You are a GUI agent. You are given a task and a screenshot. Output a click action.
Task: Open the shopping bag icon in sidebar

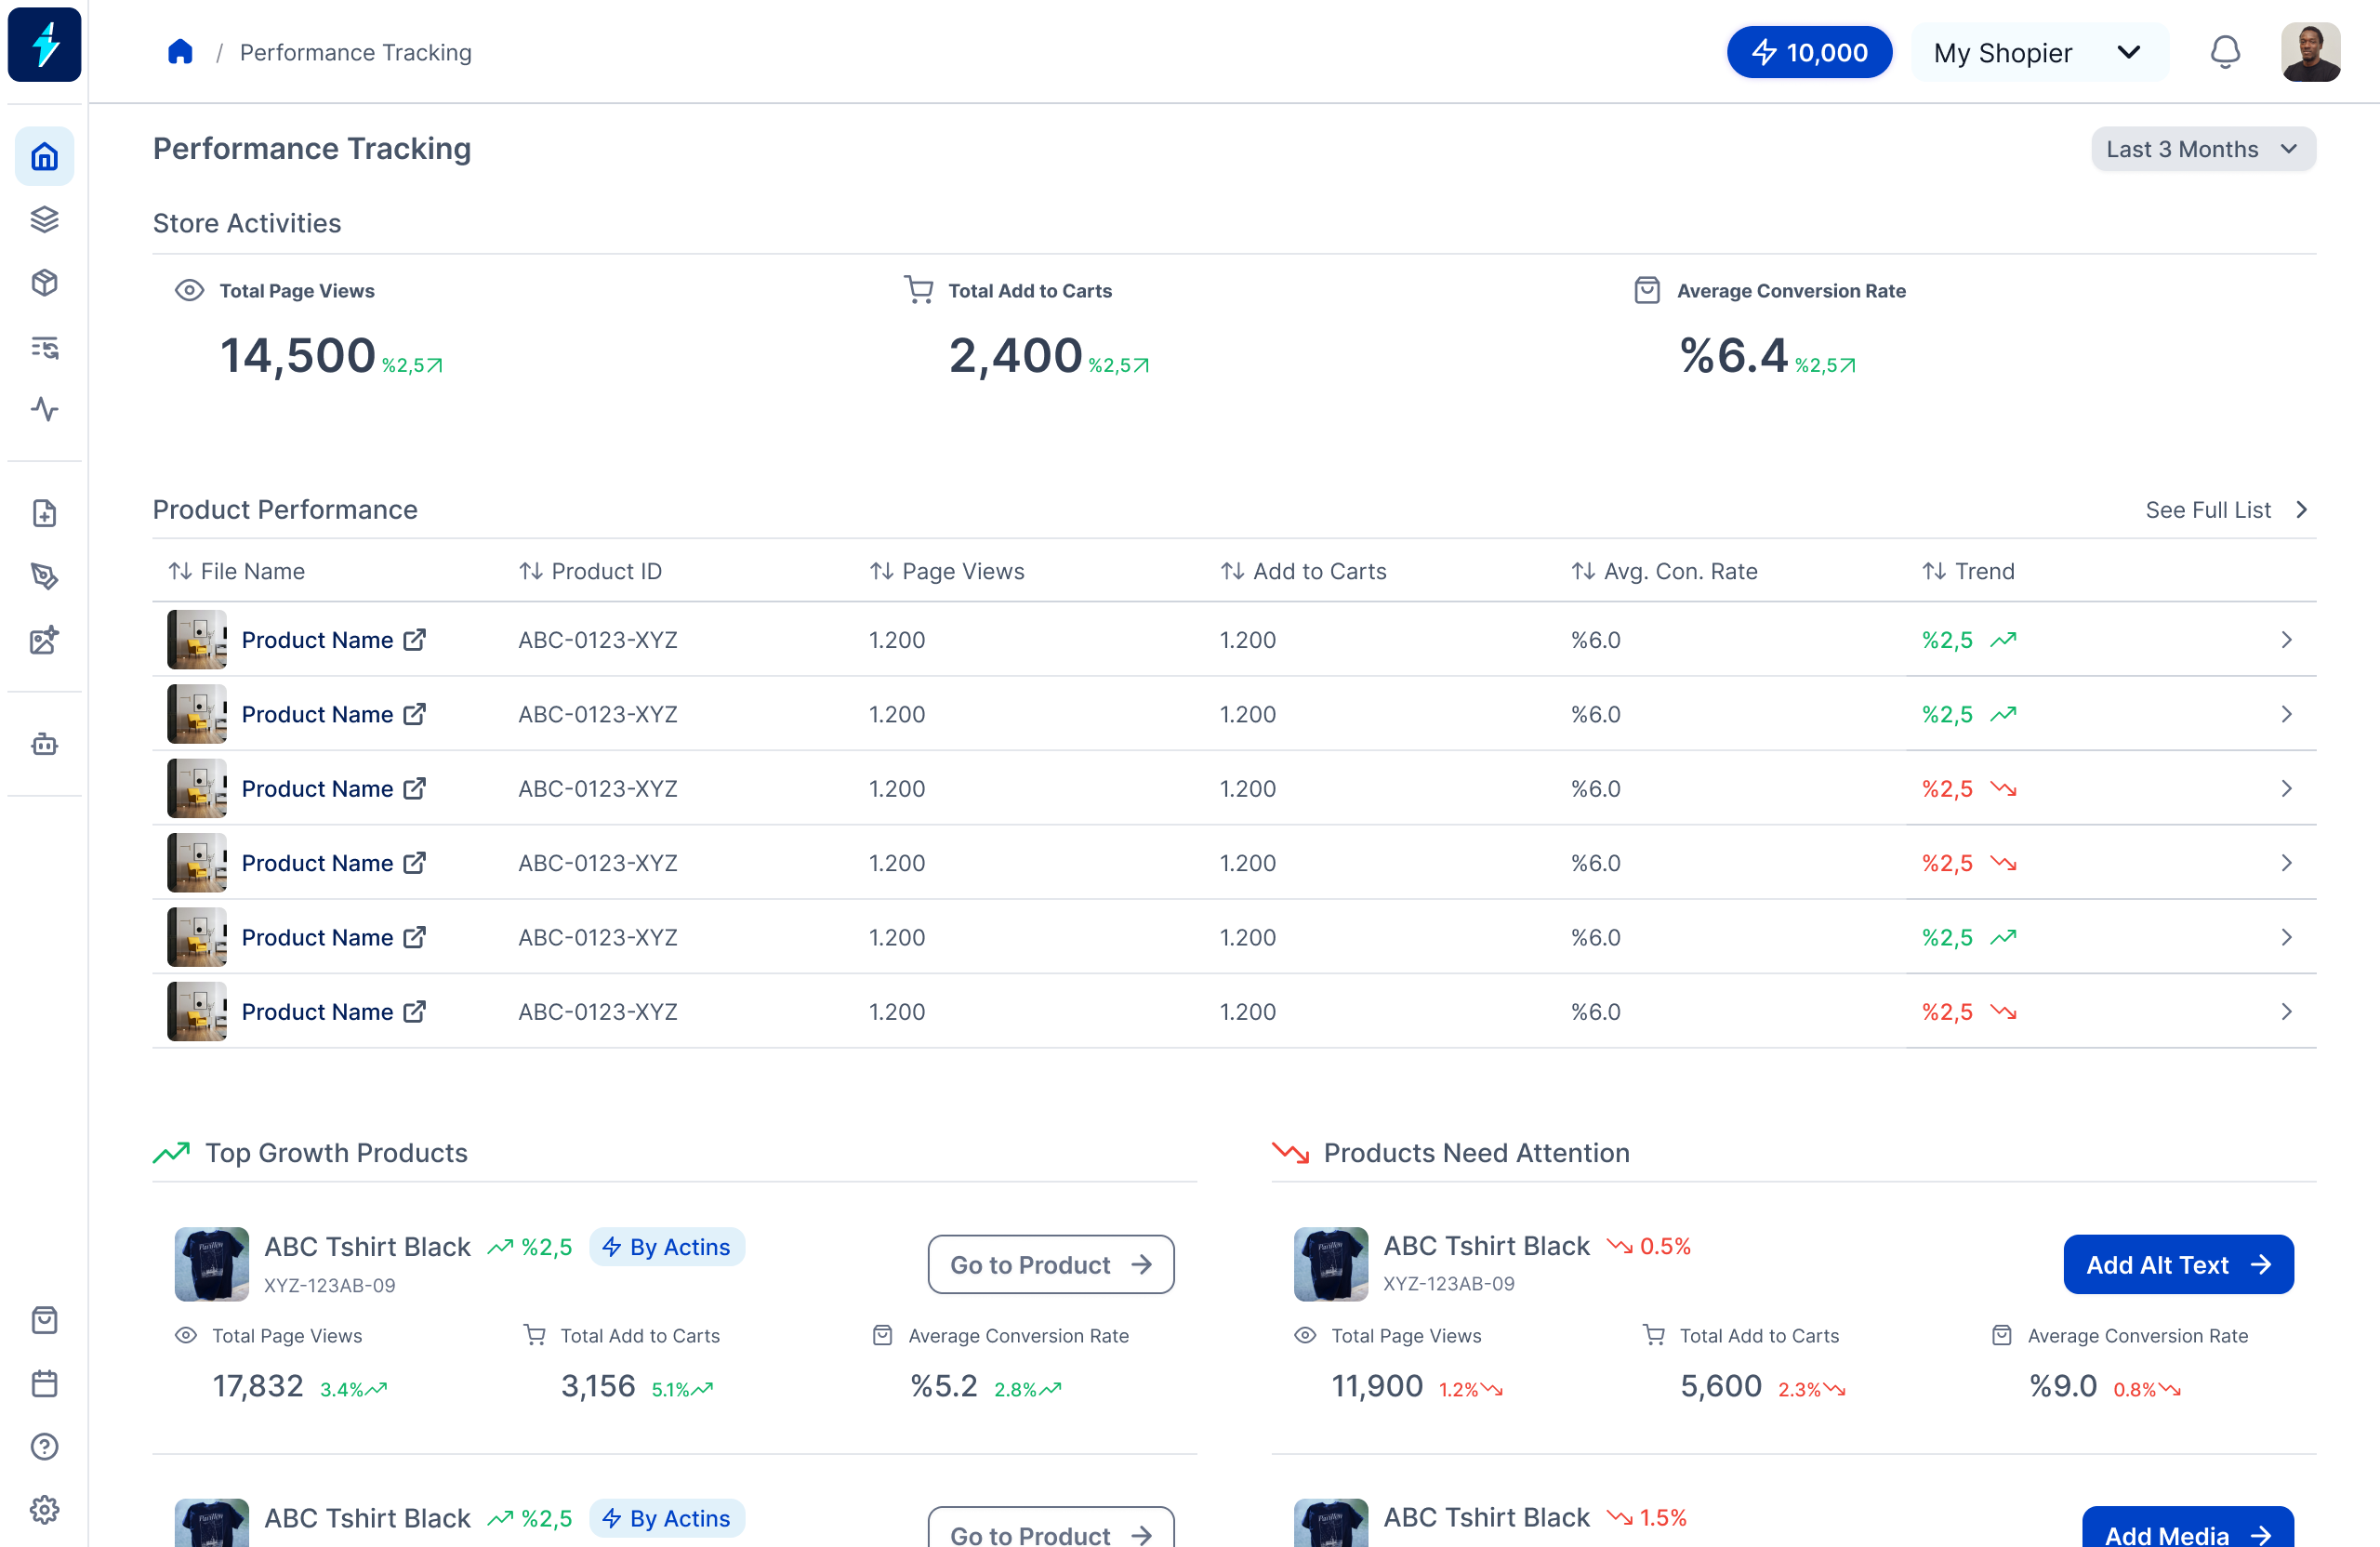tap(44, 1320)
